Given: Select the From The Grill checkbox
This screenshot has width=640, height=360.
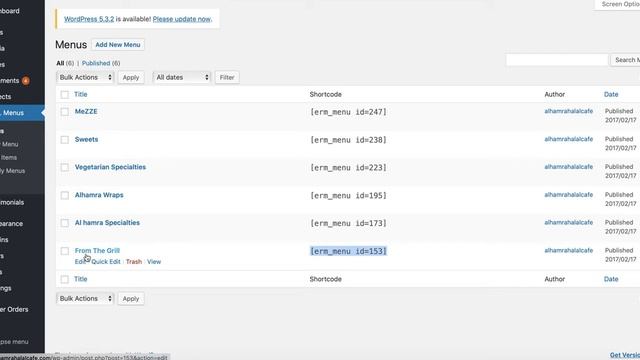Looking at the screenshot, I should click(64, 251).
